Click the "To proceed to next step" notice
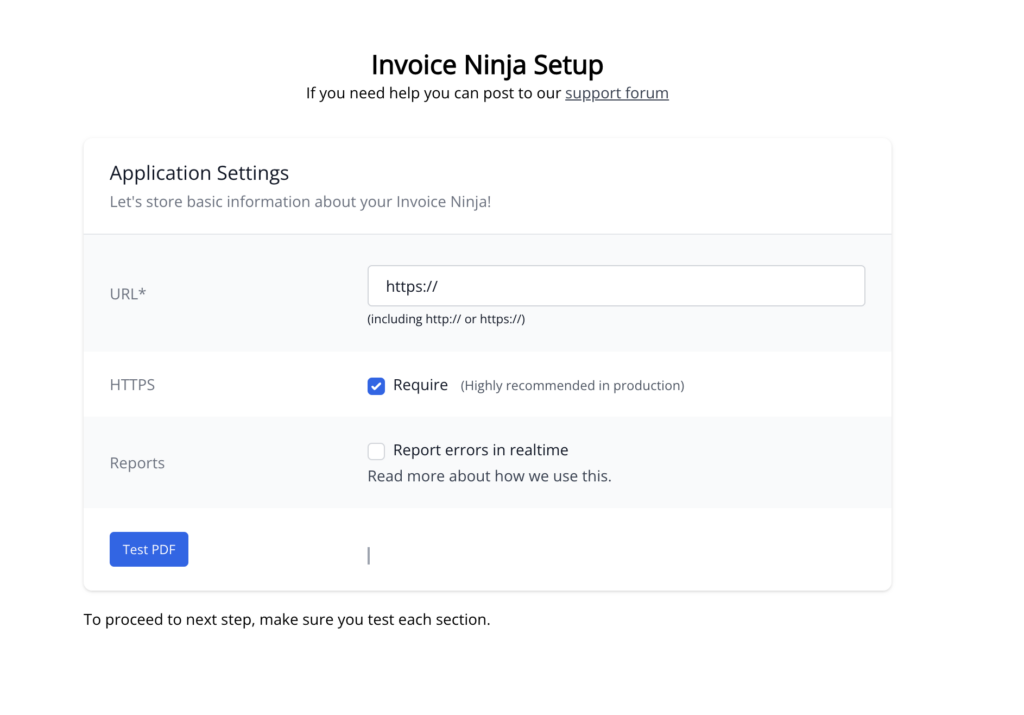Image resolution: width=1024 pixels, height=715 pixels. pos(287,620)
